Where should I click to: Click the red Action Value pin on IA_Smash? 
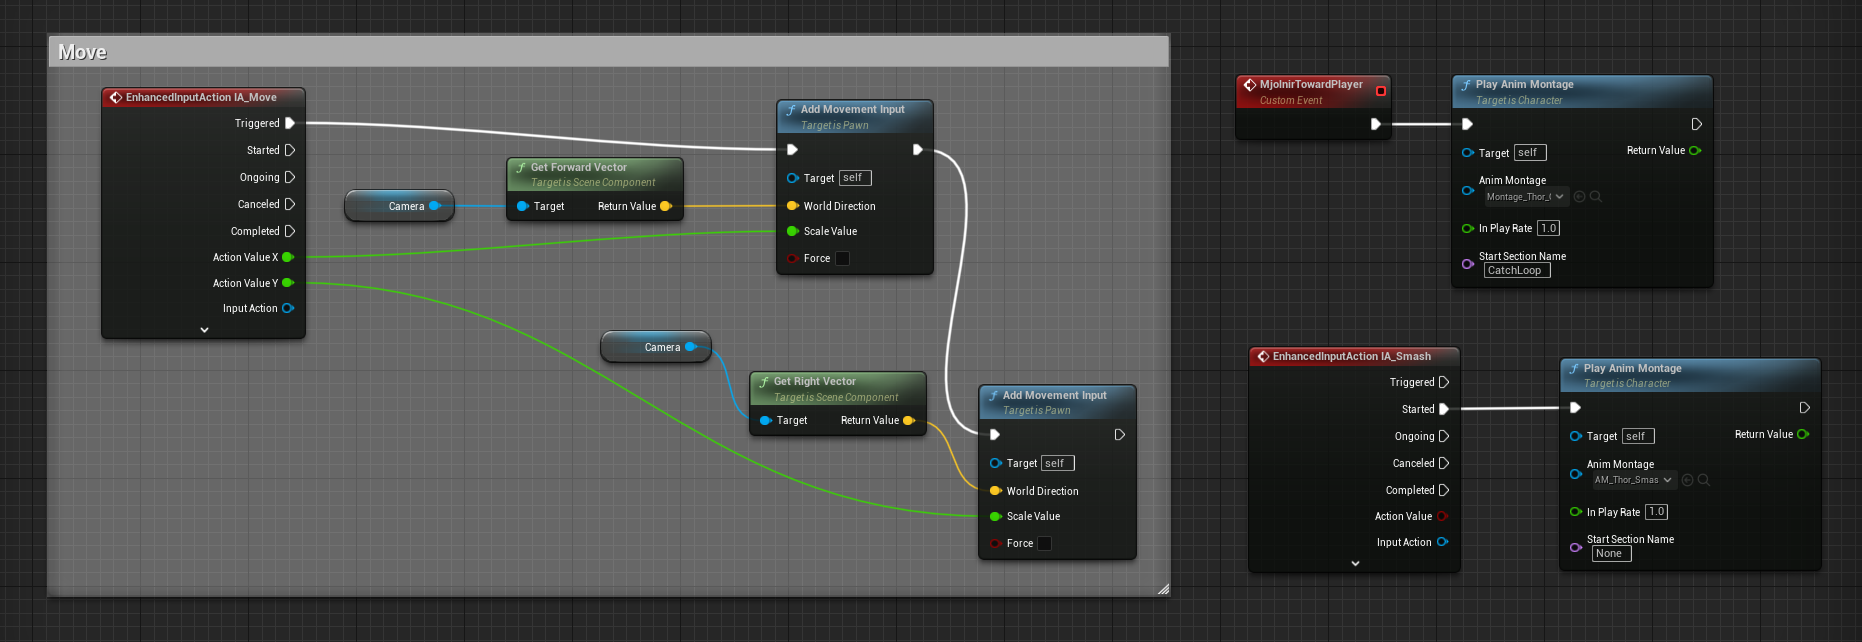pyautogui.click(x=1442, y=516)
